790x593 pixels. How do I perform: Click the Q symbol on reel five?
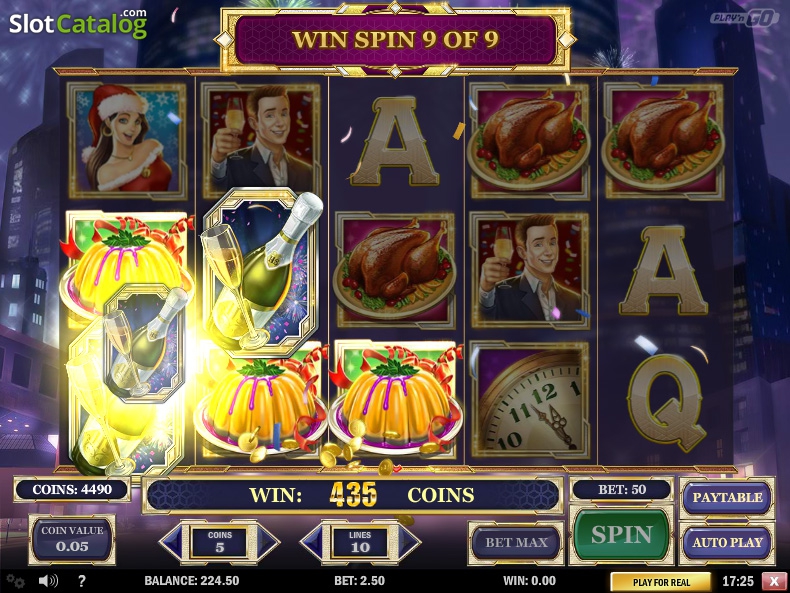coord(665,403)
